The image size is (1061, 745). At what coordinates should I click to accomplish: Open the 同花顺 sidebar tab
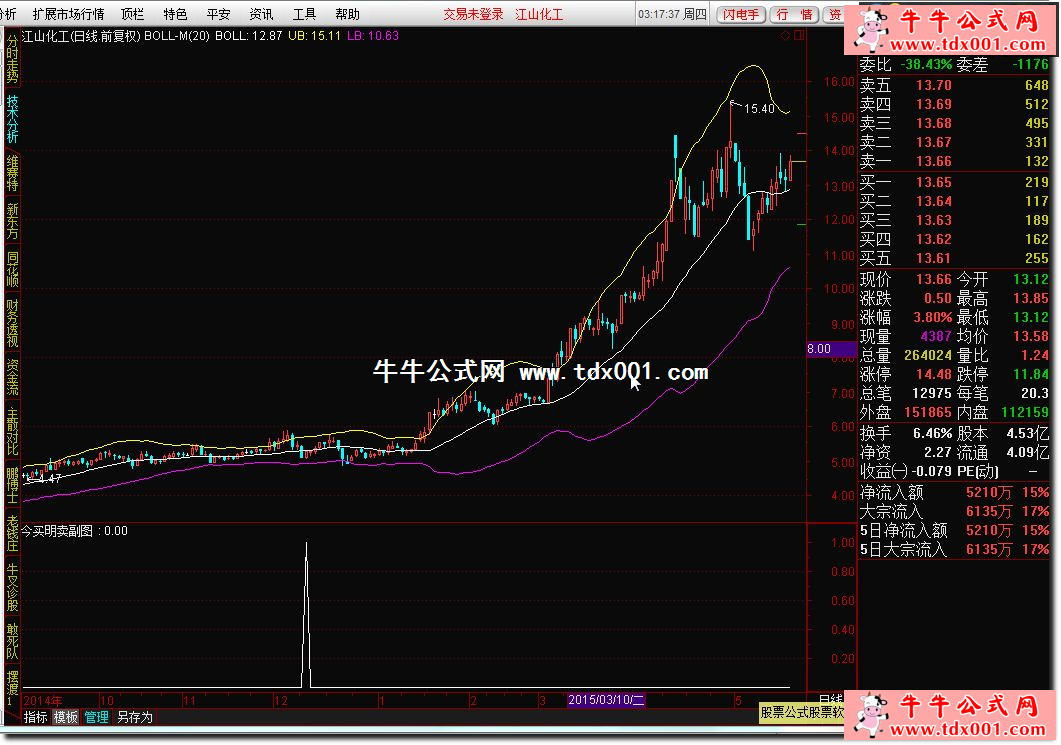click(12, 268)
